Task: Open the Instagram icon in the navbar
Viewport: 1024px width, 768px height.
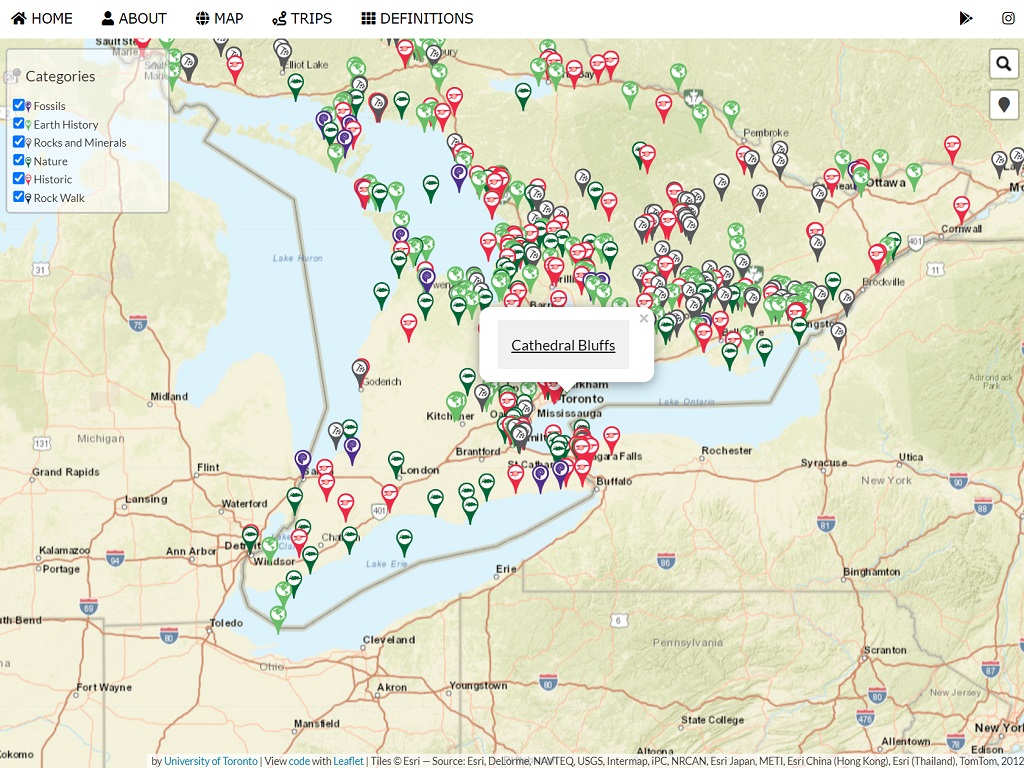Action: tap(1008, 18)
